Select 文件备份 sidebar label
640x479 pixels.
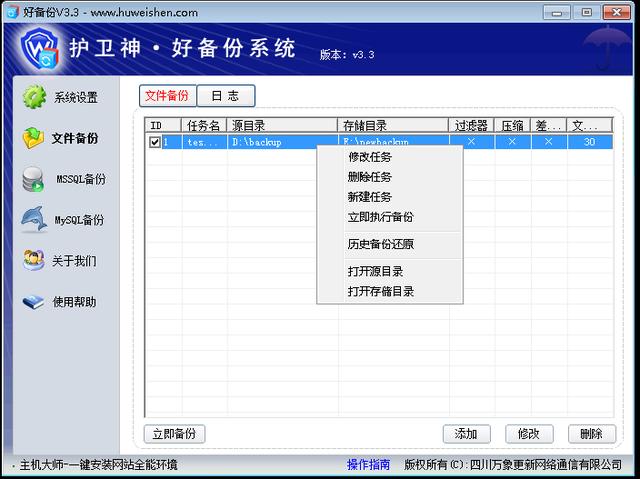[75, 138]
